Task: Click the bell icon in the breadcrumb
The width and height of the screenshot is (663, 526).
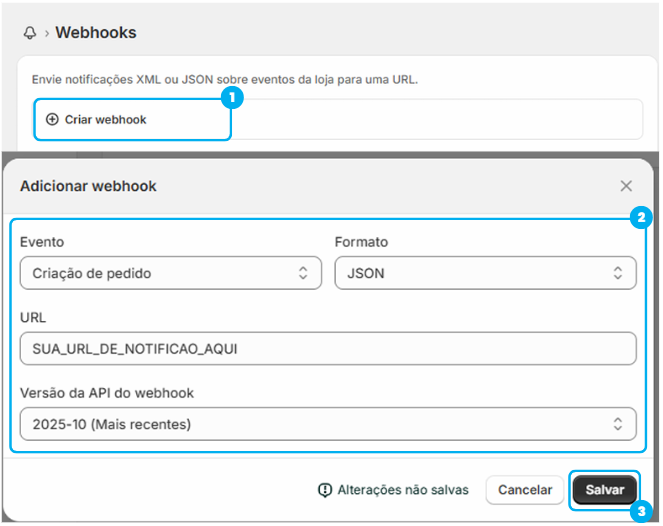Action: click(29, 33)
